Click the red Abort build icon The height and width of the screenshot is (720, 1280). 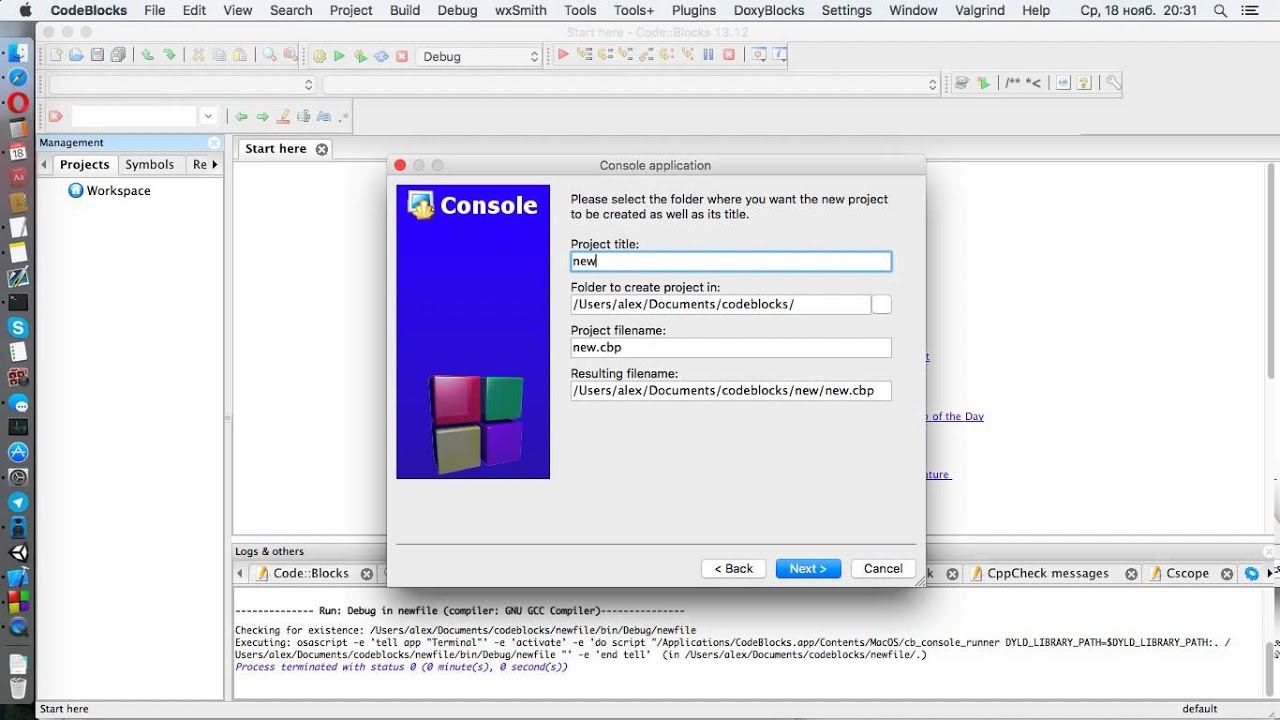click(402, 57)
